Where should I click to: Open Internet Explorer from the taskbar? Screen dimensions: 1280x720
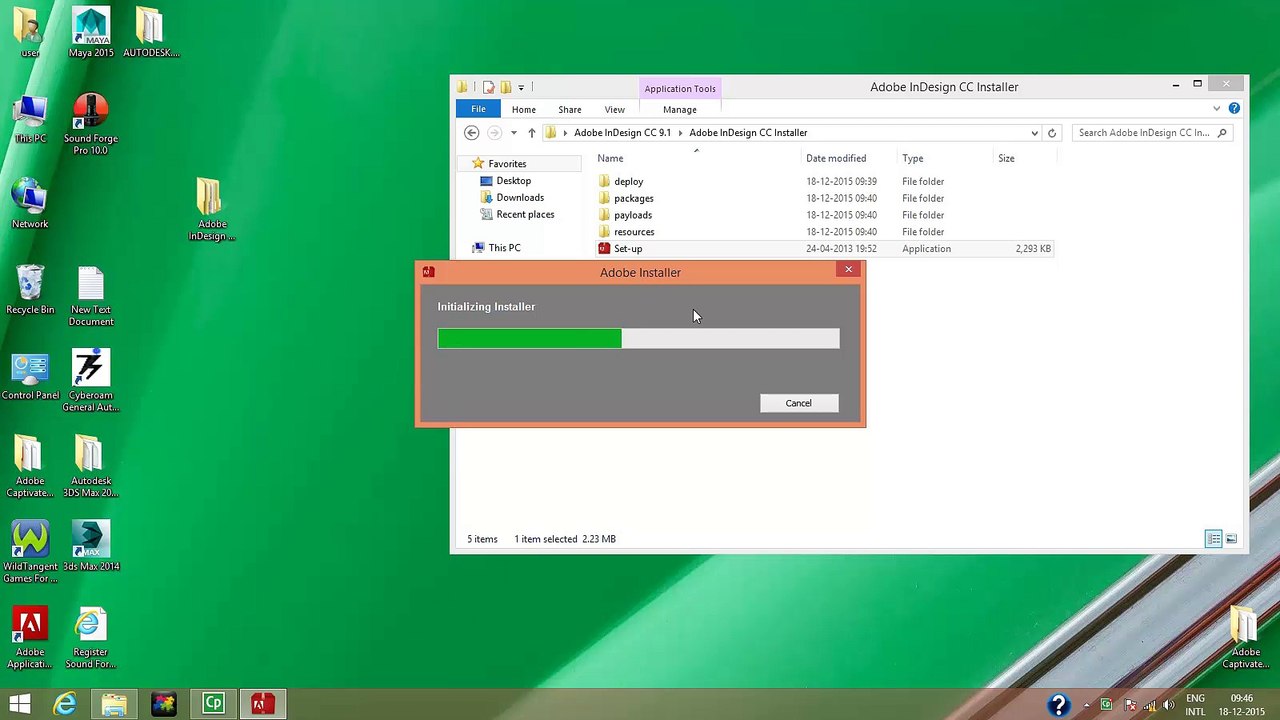click(65, 704)
